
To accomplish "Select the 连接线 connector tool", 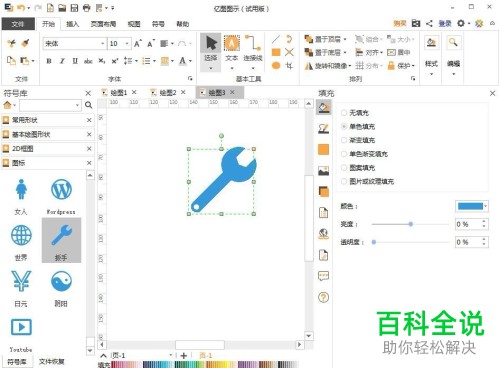I will tap(253, 52).
